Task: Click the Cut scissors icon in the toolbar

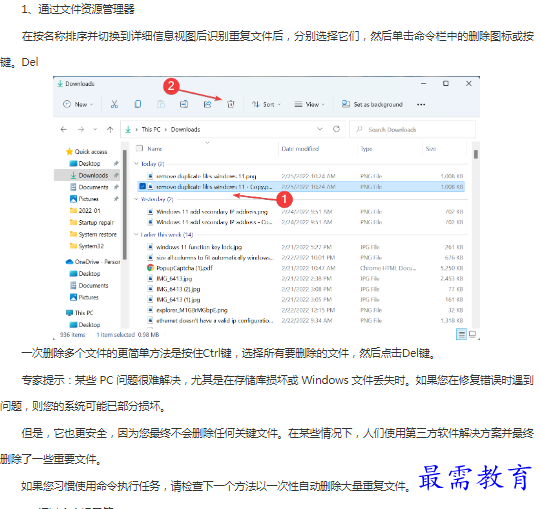Action: point(114,104)
